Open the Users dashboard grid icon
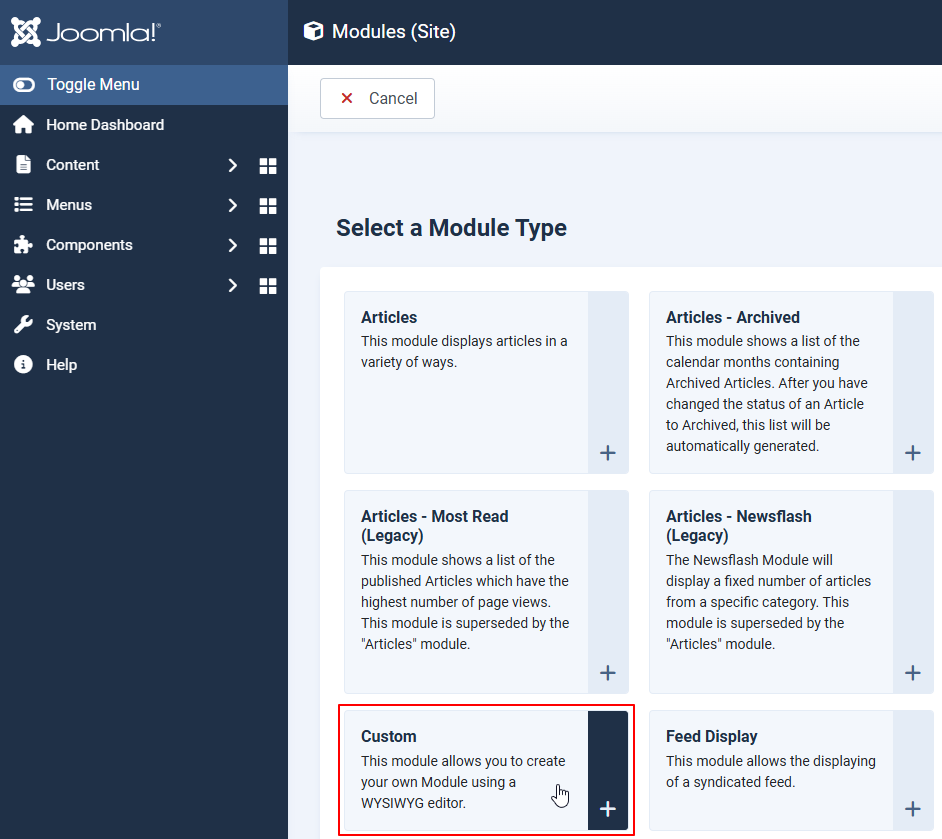 click(267, 285)
